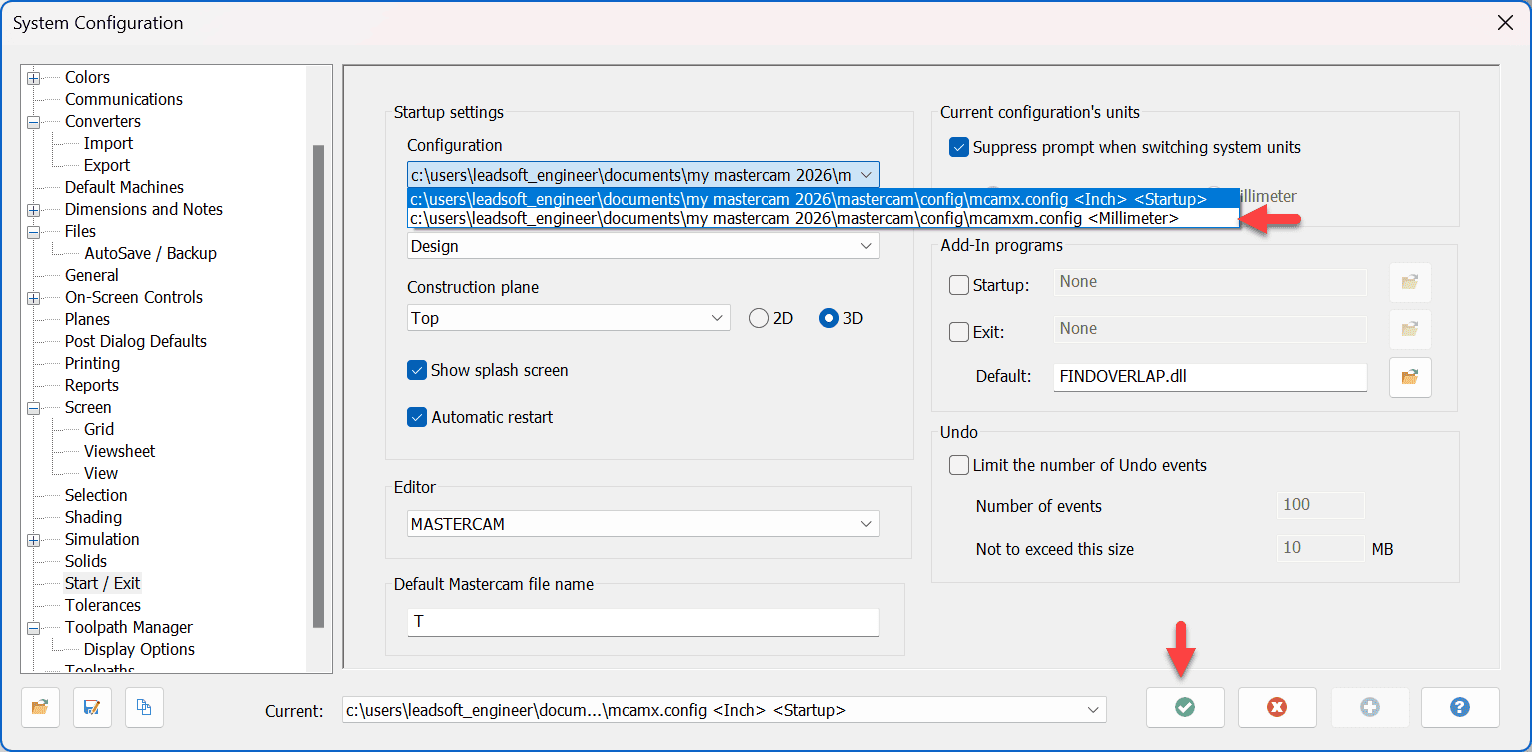
Task: Open help with the question mark button
Action: click(x=1460, y=707)
